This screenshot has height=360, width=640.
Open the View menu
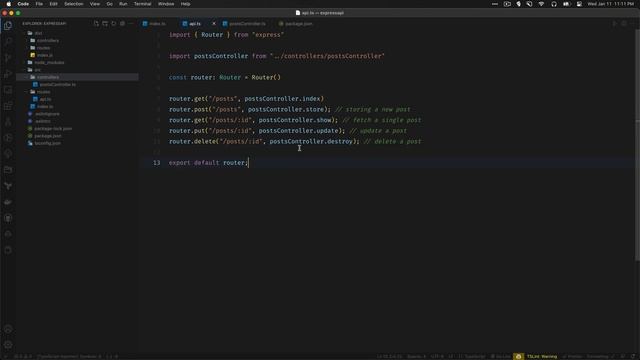click(95, 4)
